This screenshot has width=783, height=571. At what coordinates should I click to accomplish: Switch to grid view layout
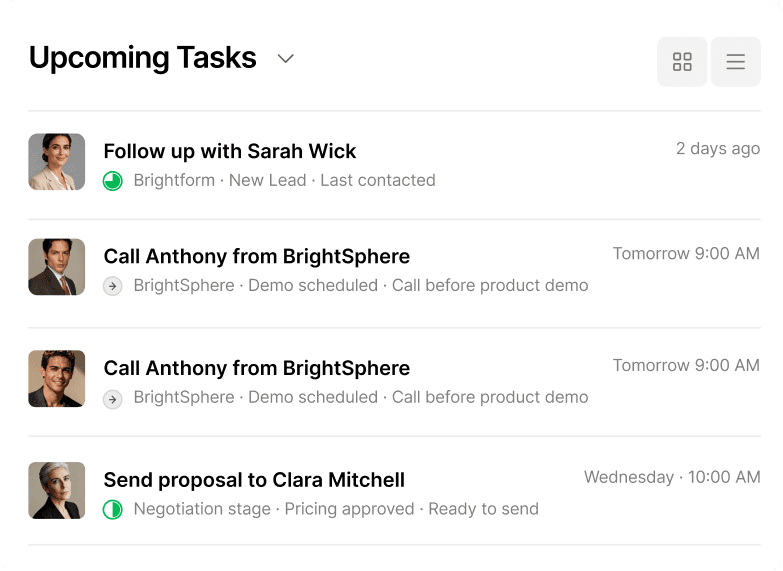[x=682, y=62]
